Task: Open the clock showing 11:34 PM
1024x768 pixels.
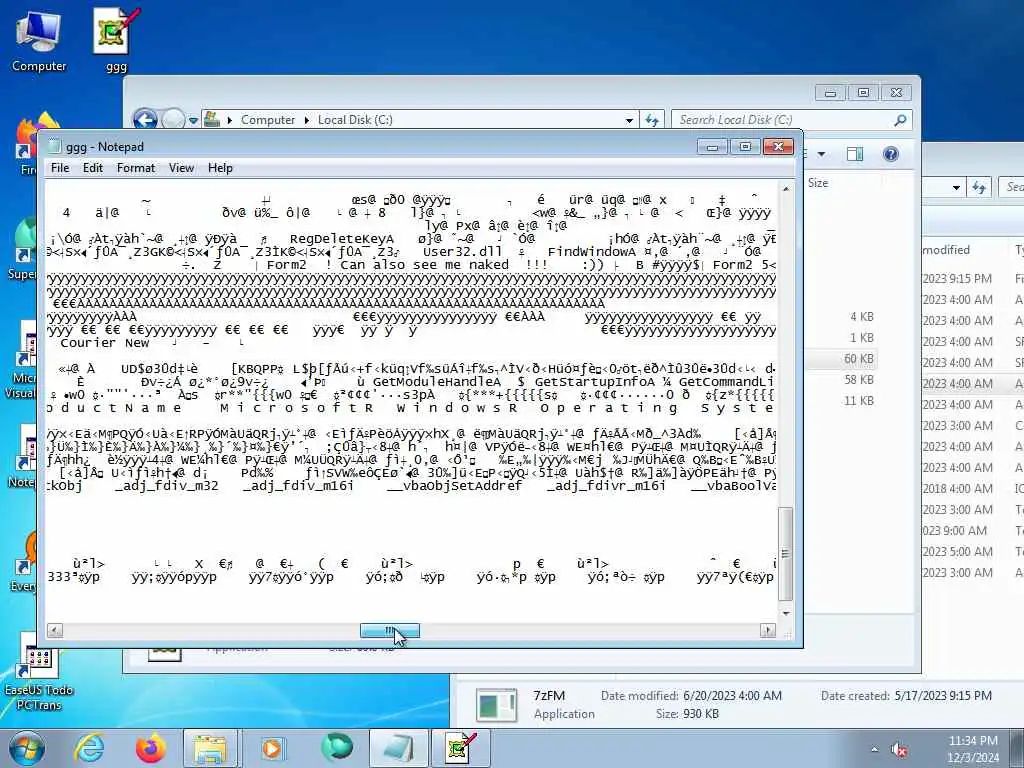Action: [x=973, y=749]
